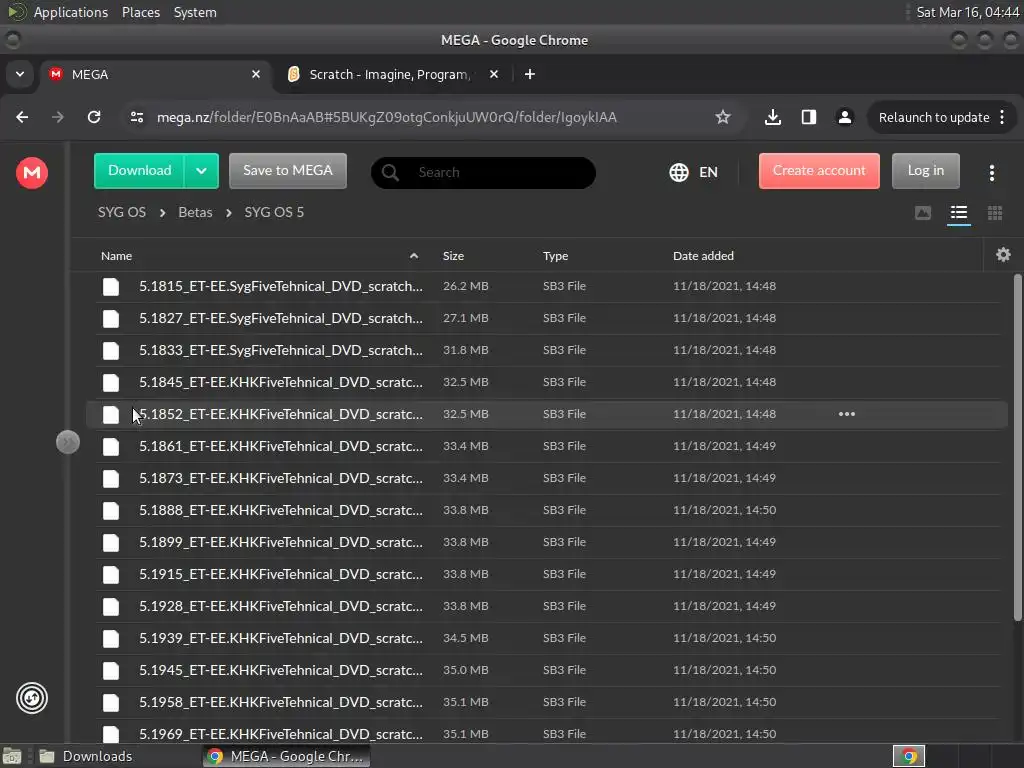Click file icon of 5.1861 row
Image resolution: width=1024 pixels, height=768 pixels.
pyautogui.click(x=111, y=447)
